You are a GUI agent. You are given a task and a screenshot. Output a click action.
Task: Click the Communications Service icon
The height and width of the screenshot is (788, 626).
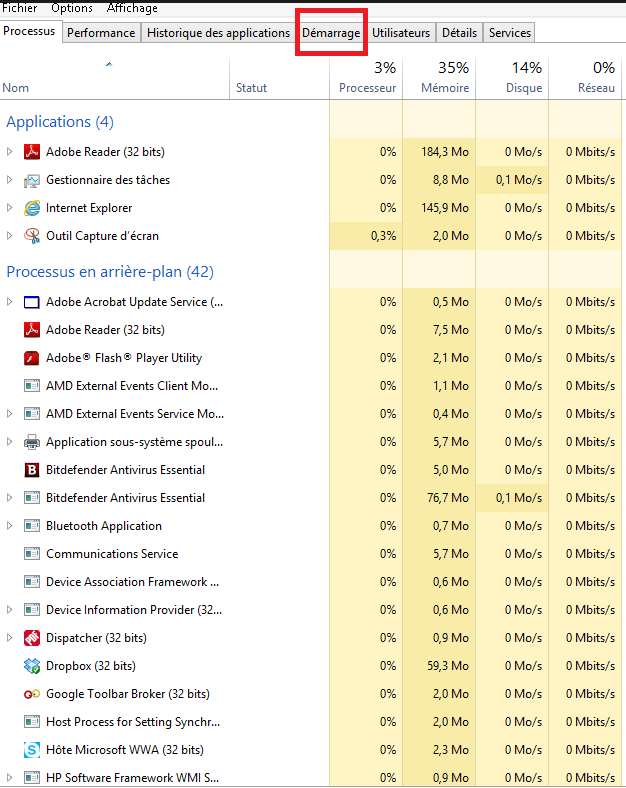point(32,554)
